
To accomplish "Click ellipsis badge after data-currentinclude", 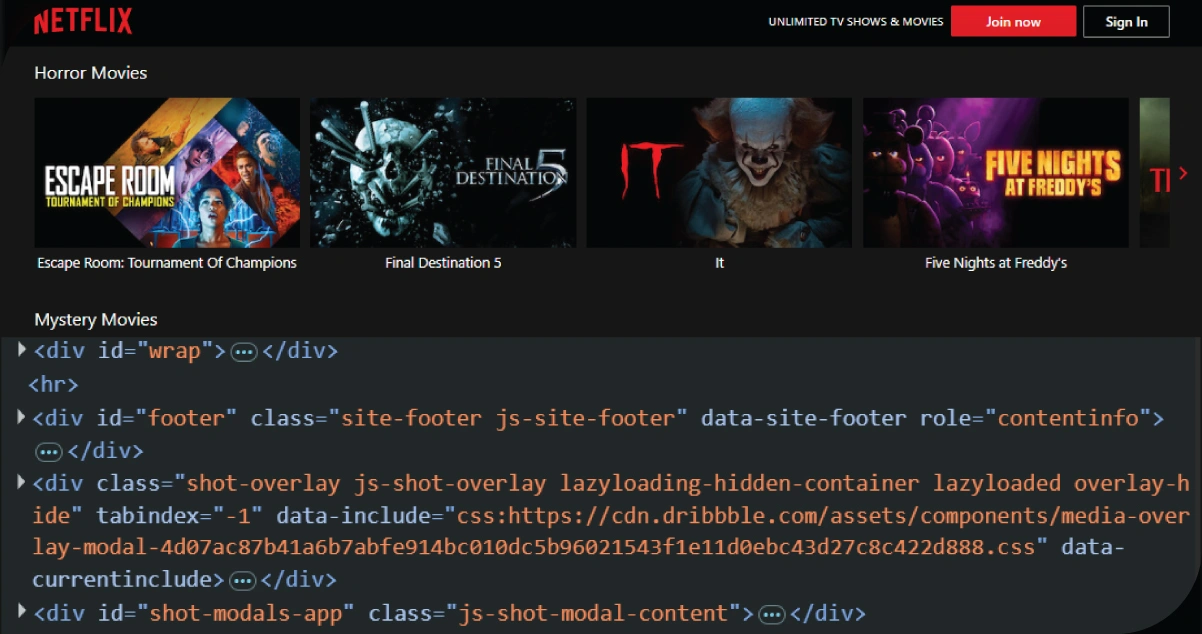I will pos(243,581).
